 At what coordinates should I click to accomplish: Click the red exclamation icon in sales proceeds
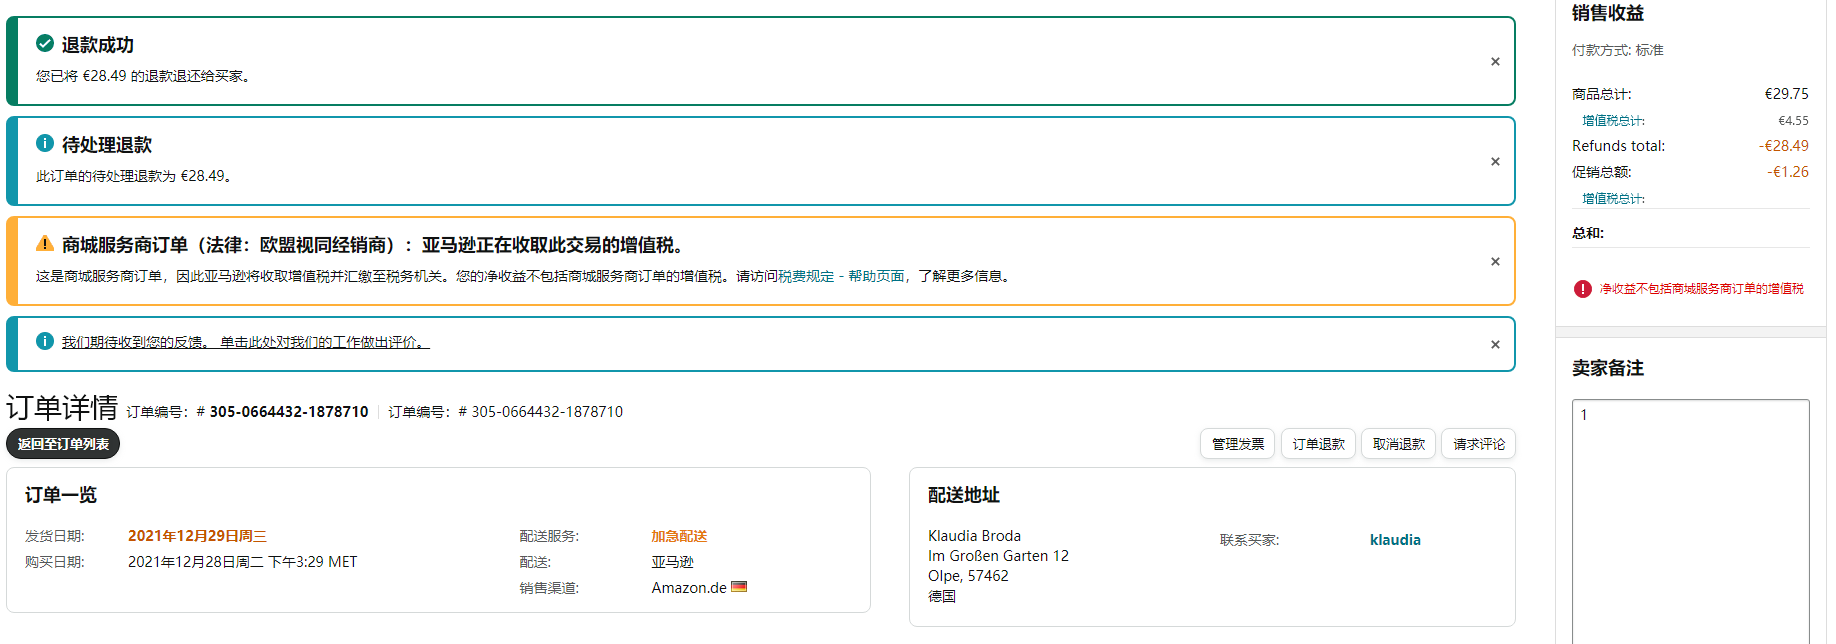click(1582, 289)
